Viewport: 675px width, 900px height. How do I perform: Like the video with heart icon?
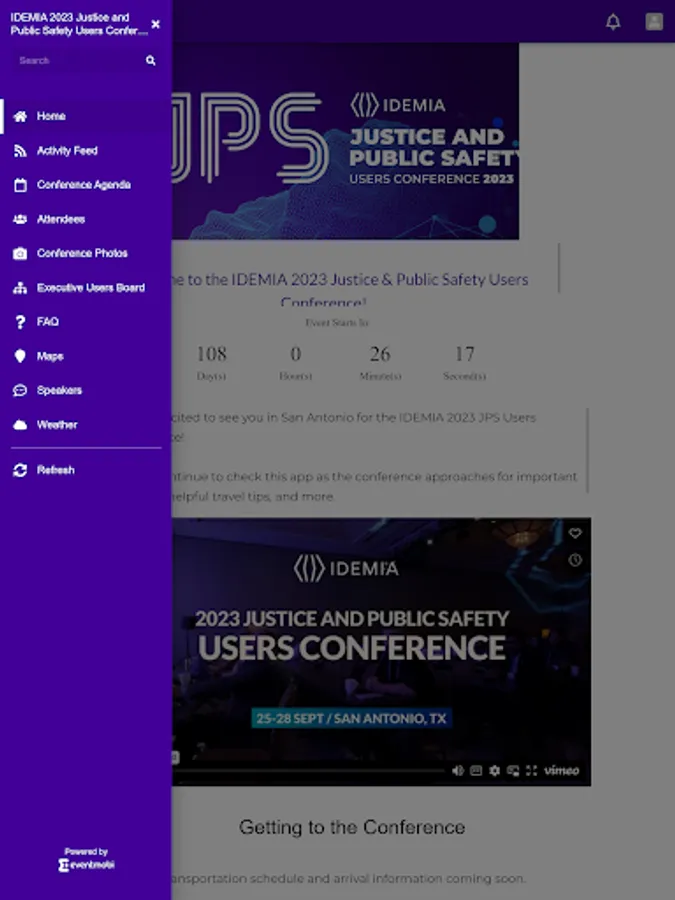click(x=575, y=533)
